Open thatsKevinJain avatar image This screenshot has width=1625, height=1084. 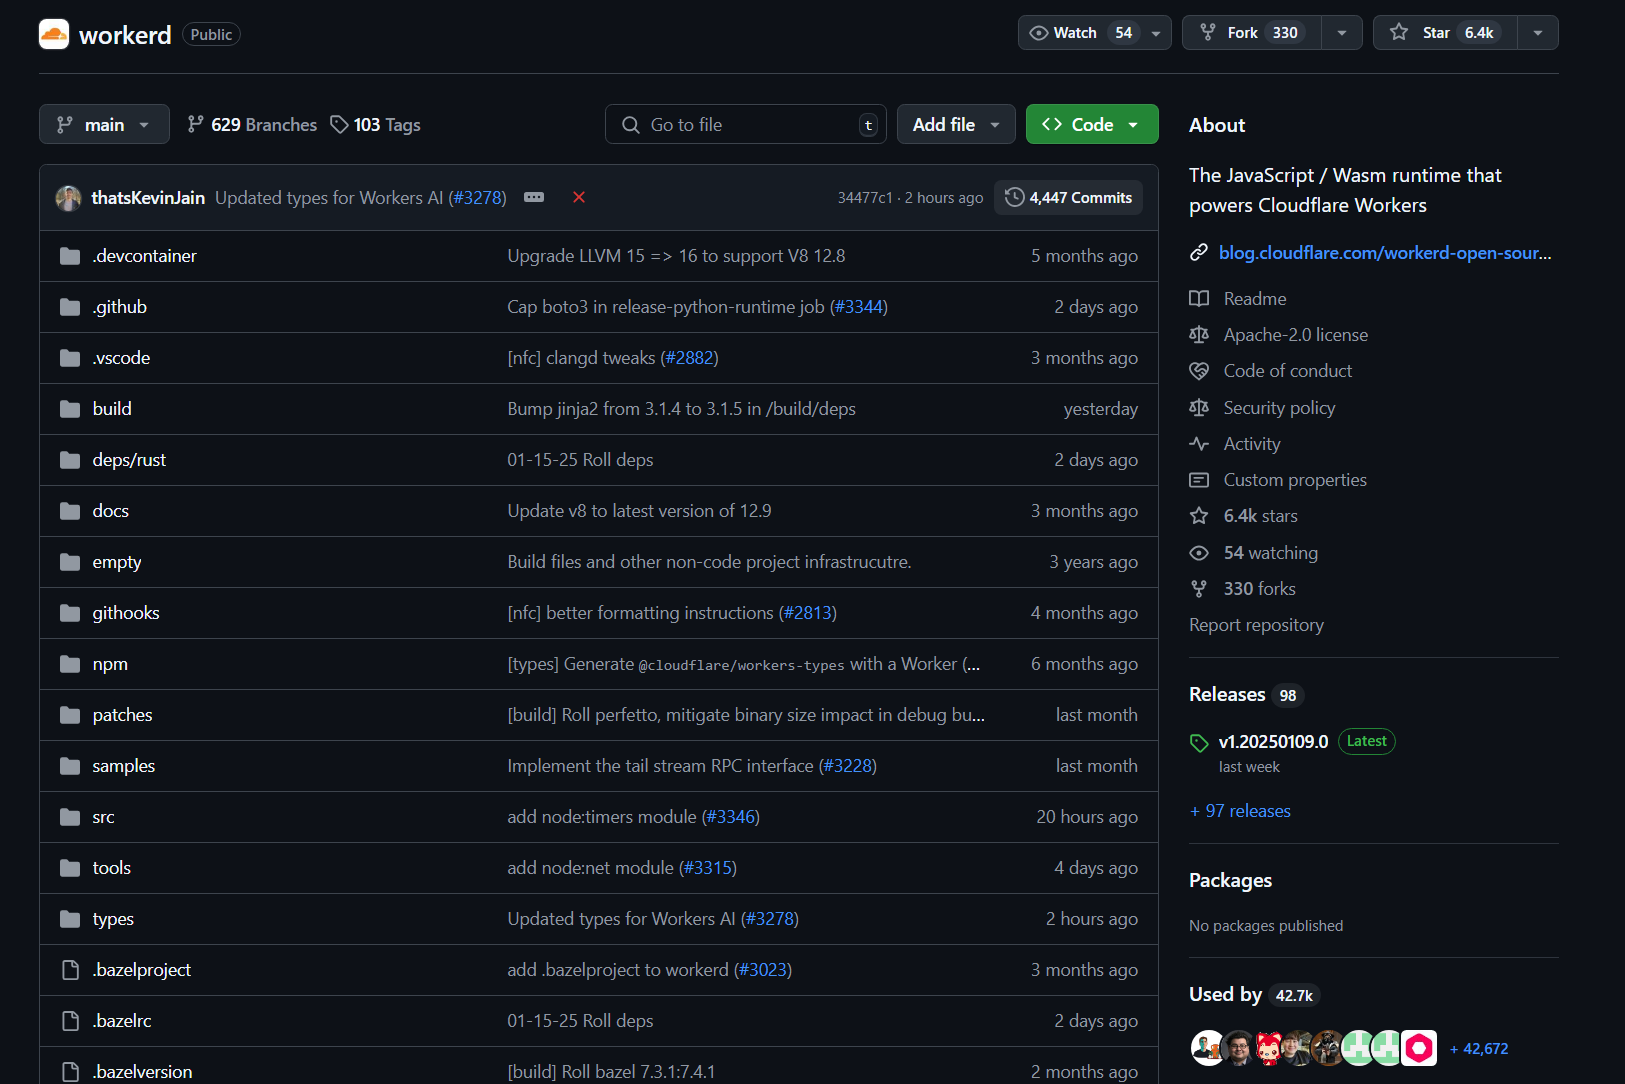coord(68,198)
